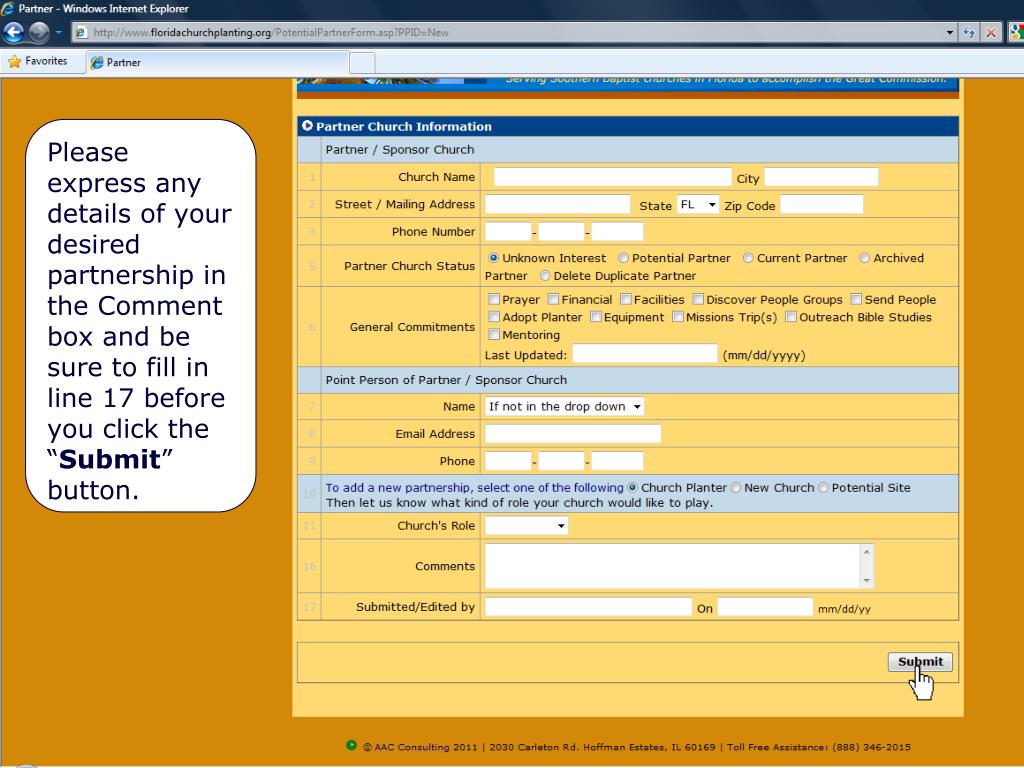1024x768 pixels.
Task: Click the 'AAC Consulting 2011' footer text
Action: 425,747
